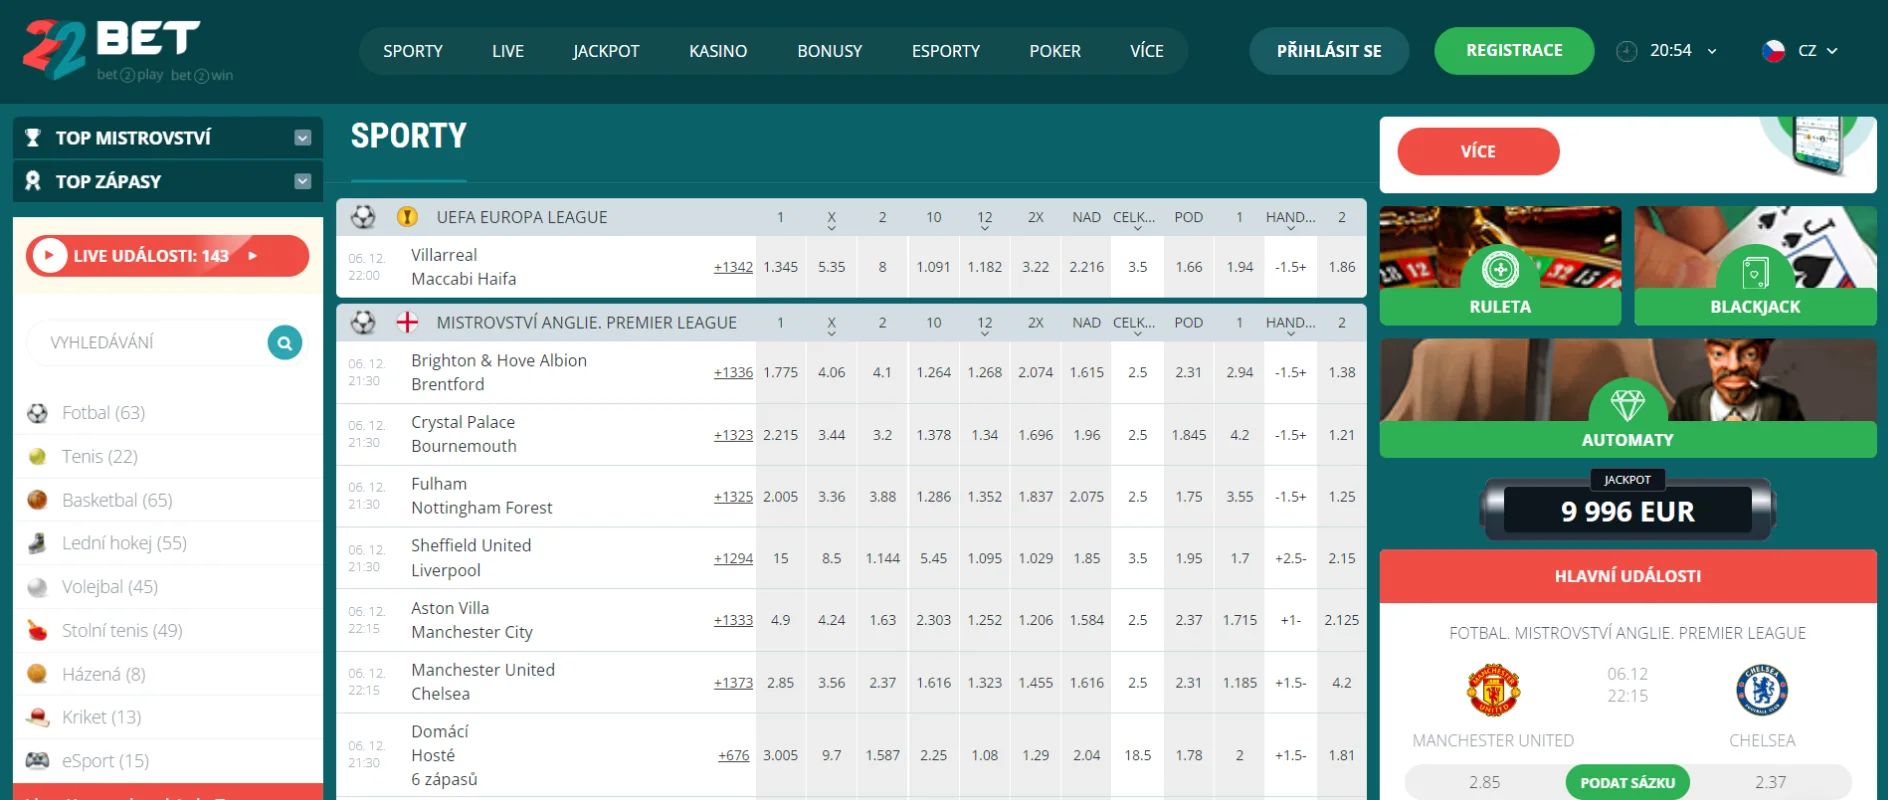The width and height of the screenshot is (1888, 800).
Task: Open the Esporty menu
Action: pos(946,51)
